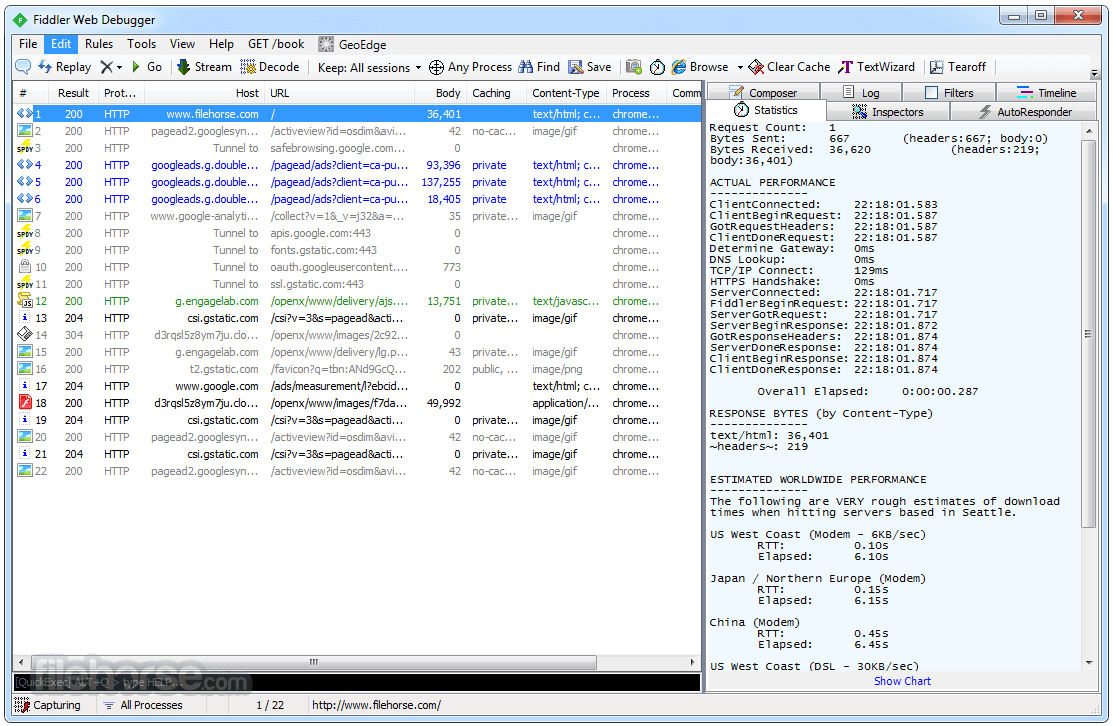This screenshot has height=726, width=1113.
Task: Sort by Result column header
Action: [x=73, y=93]
